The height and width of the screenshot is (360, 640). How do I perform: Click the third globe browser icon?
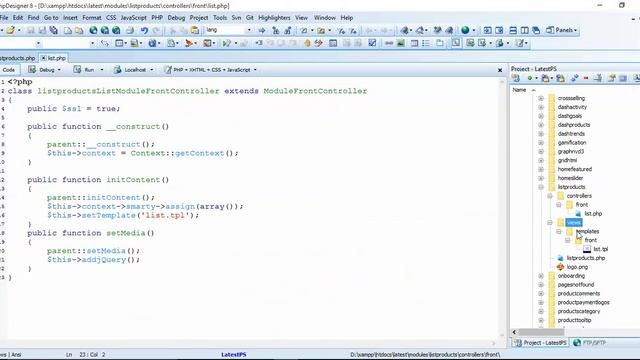coord(116,30)
